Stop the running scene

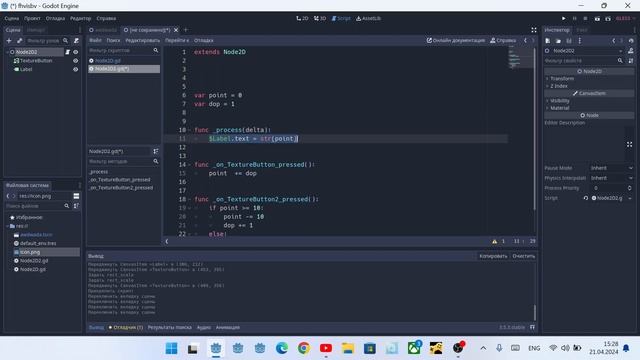[x=585, y=18]
